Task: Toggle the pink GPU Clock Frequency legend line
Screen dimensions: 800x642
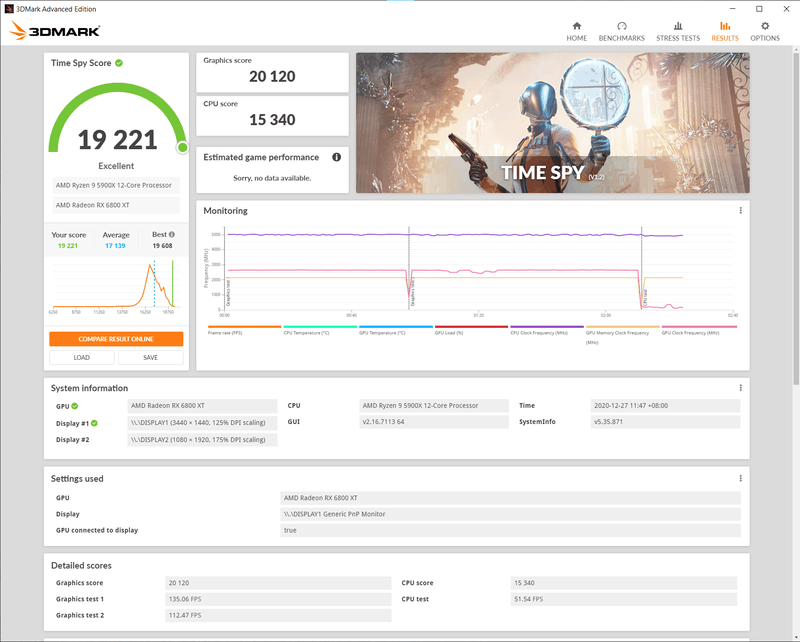Action: coord(699,327)
